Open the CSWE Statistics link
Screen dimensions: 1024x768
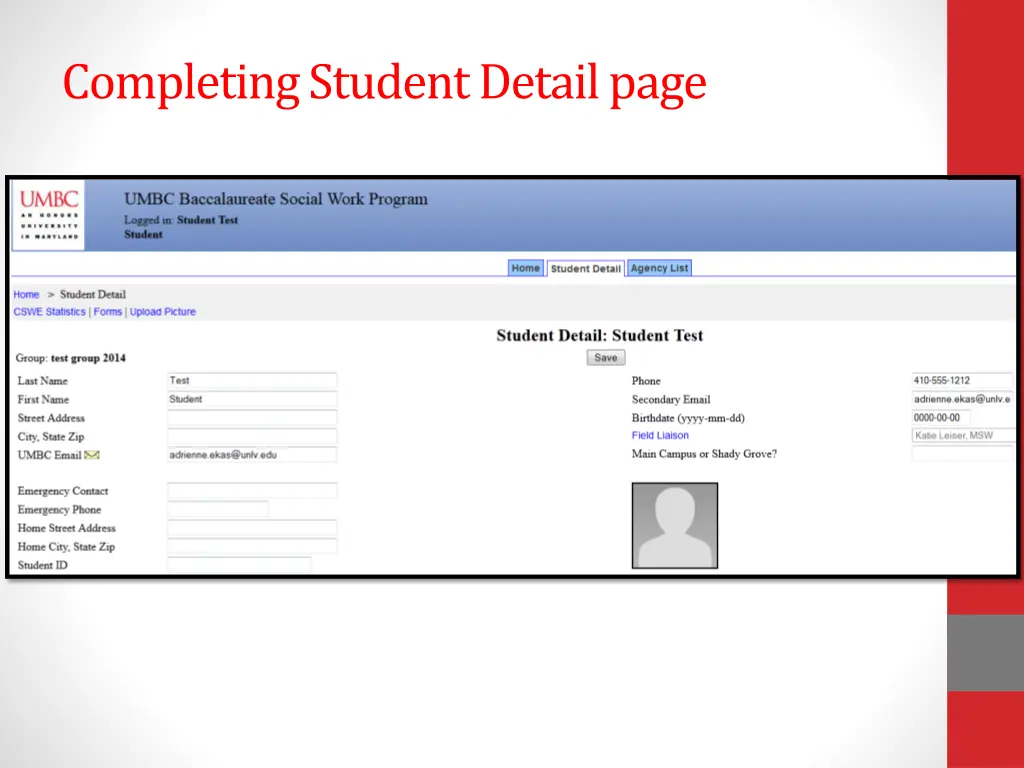click(x=49, y=312)
